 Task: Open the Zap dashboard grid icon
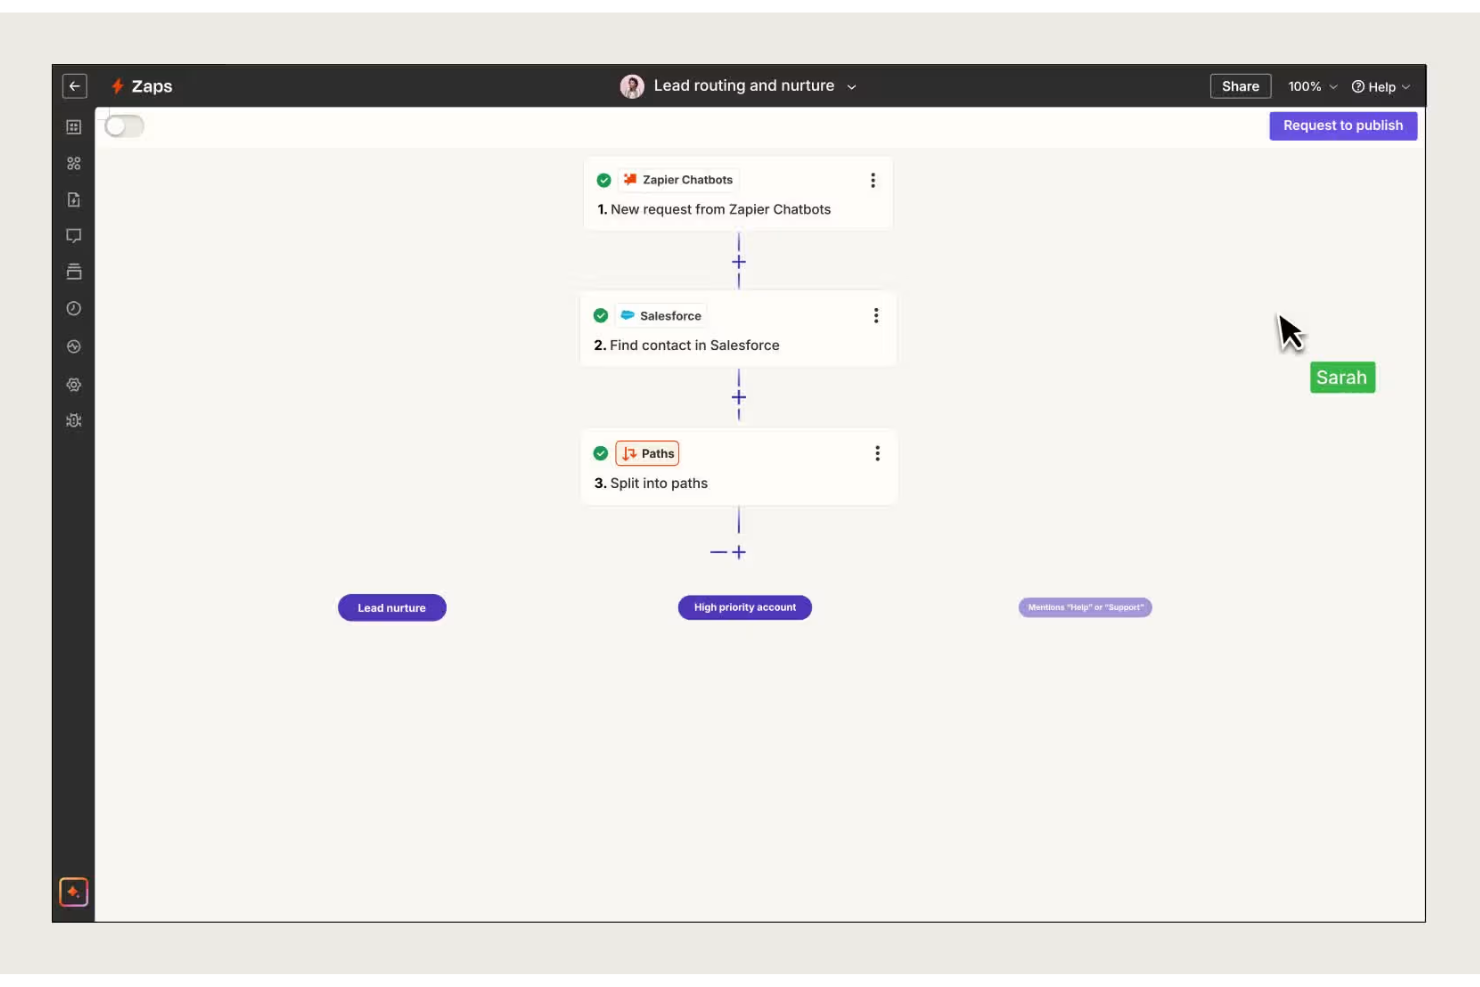pos(73,125)
